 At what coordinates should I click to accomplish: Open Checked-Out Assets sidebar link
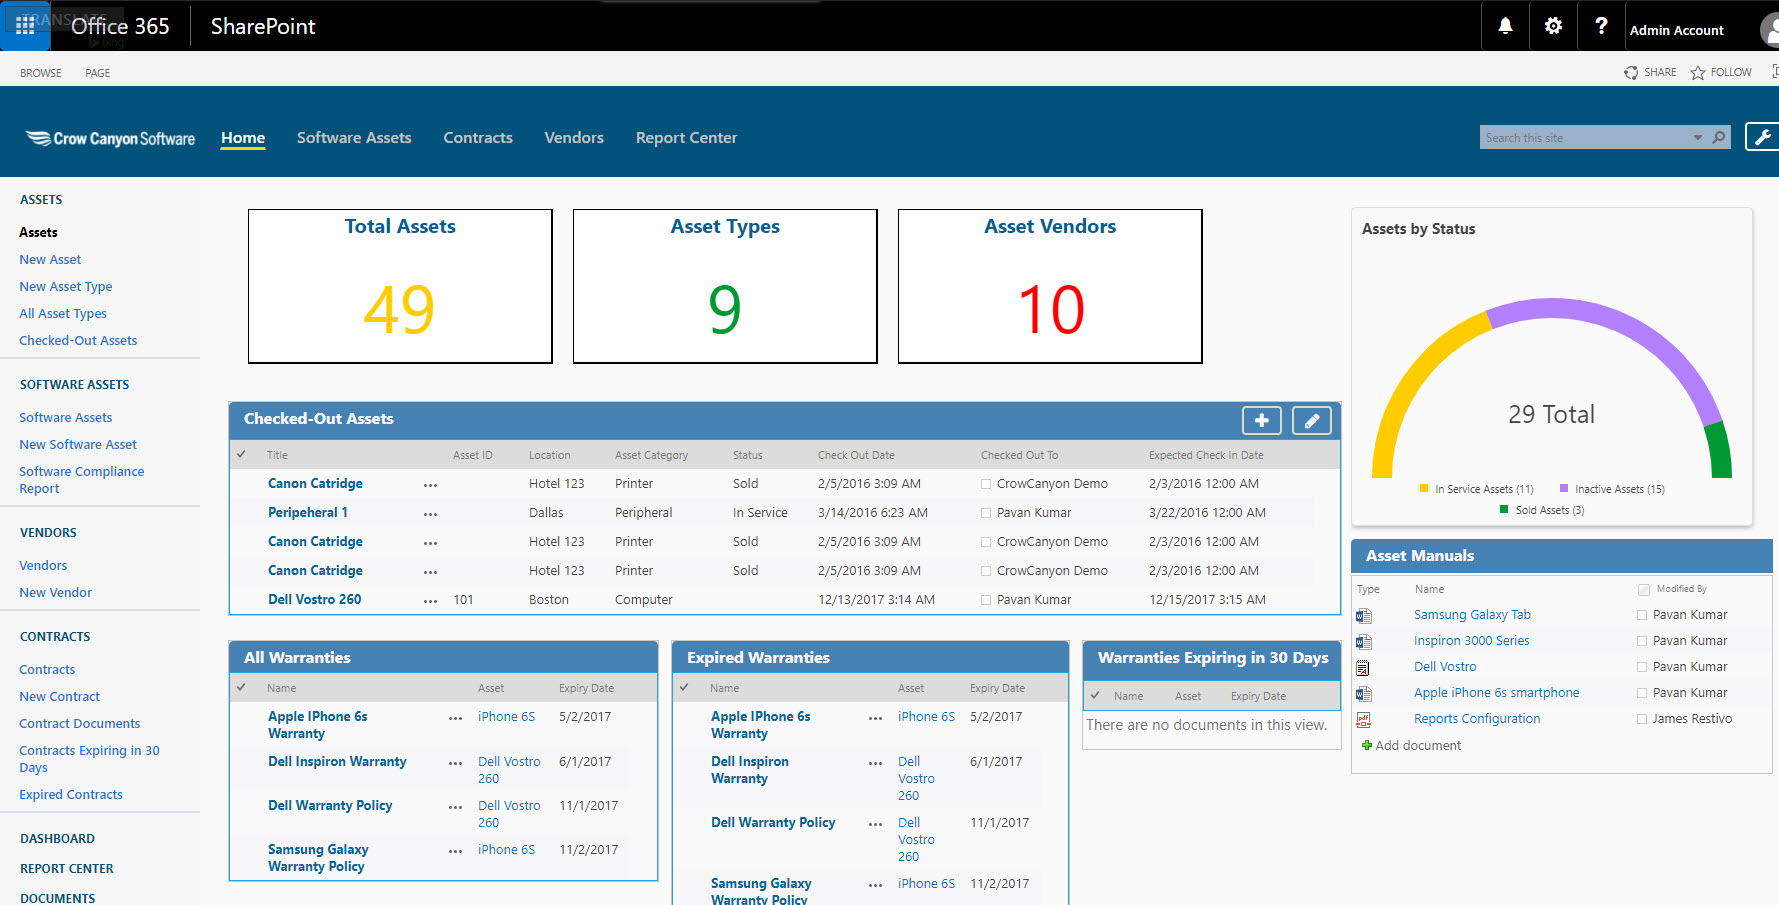pos(78,340)
